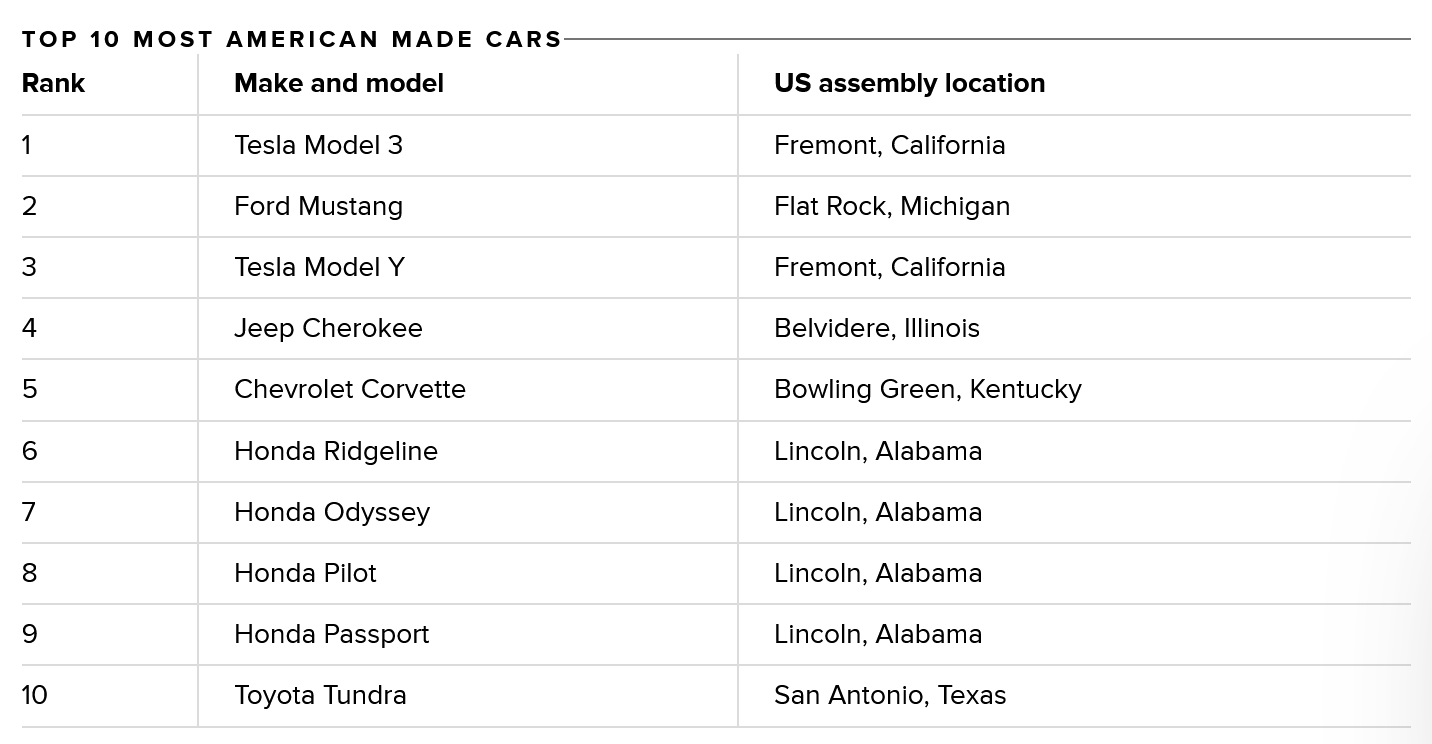Click the US assembly location header
Screen dimensions: 1432x744
point(909,83)
